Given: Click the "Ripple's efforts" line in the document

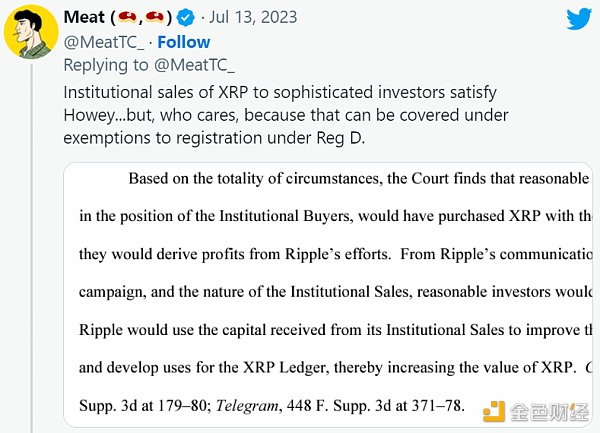Looking at the screenshot, I should coord(335,254).
